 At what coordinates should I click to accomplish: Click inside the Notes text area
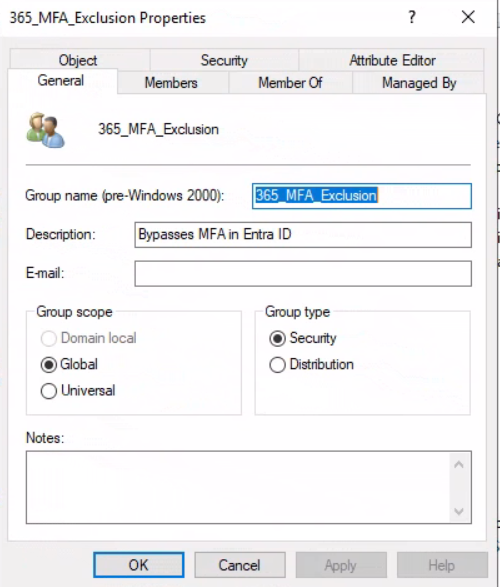[238, 487]
